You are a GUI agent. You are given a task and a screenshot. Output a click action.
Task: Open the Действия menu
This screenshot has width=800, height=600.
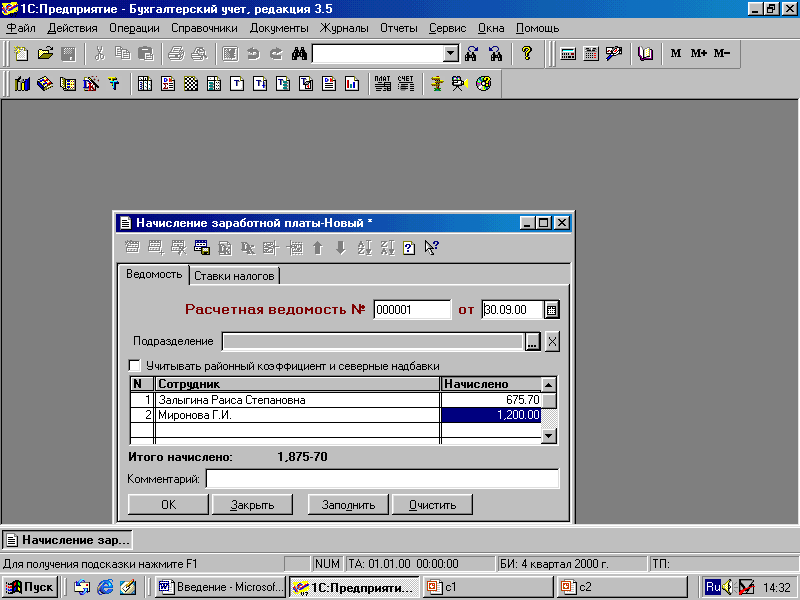click(x=72, y=28)
